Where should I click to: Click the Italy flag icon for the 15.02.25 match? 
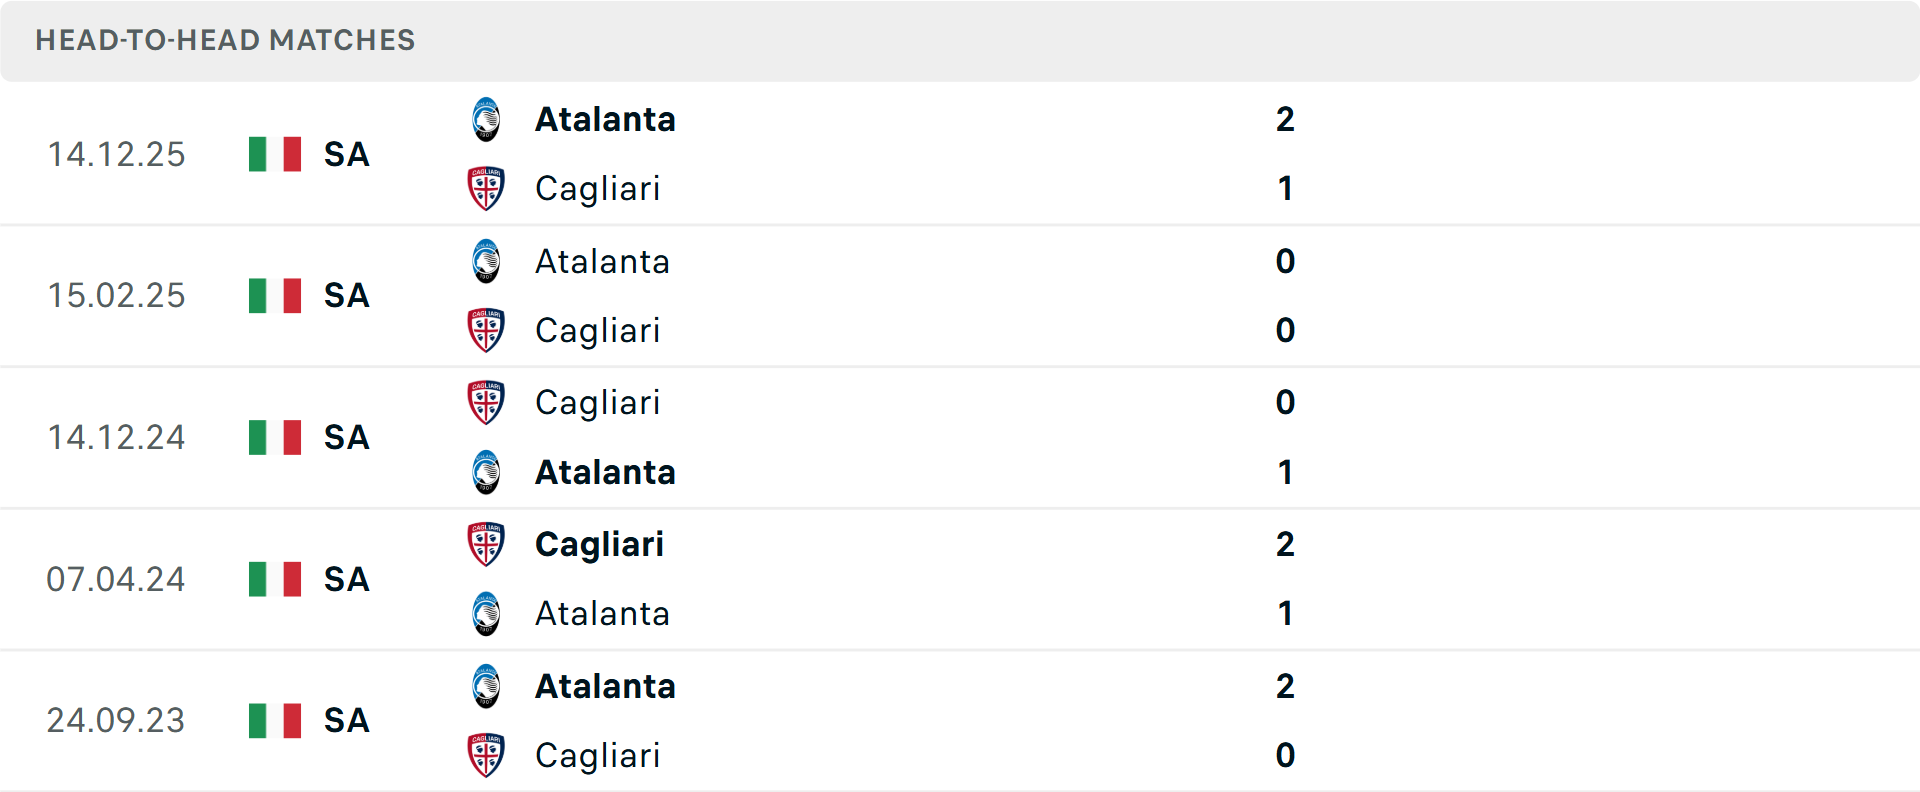(x=274, y=296)
